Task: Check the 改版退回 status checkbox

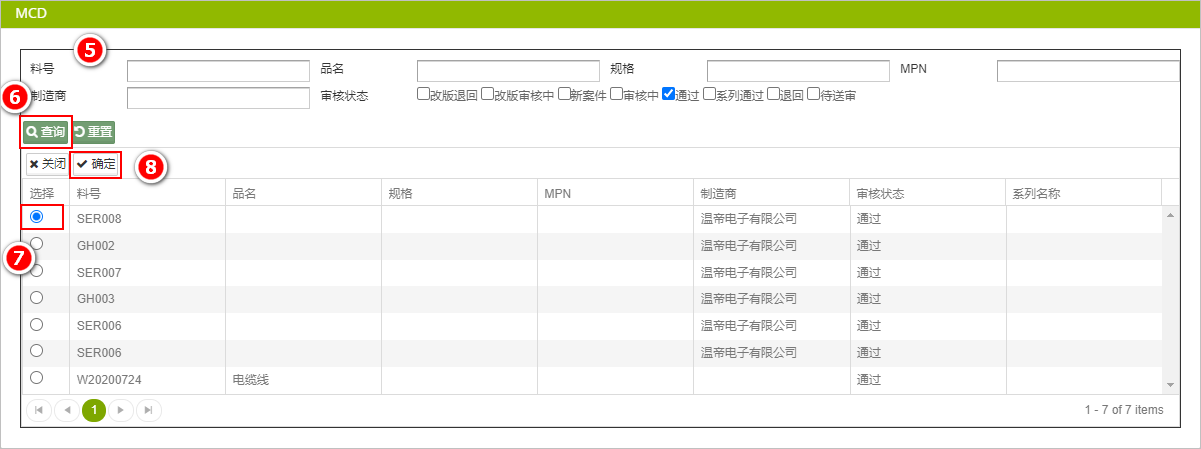Action: (x=423, y=95)
